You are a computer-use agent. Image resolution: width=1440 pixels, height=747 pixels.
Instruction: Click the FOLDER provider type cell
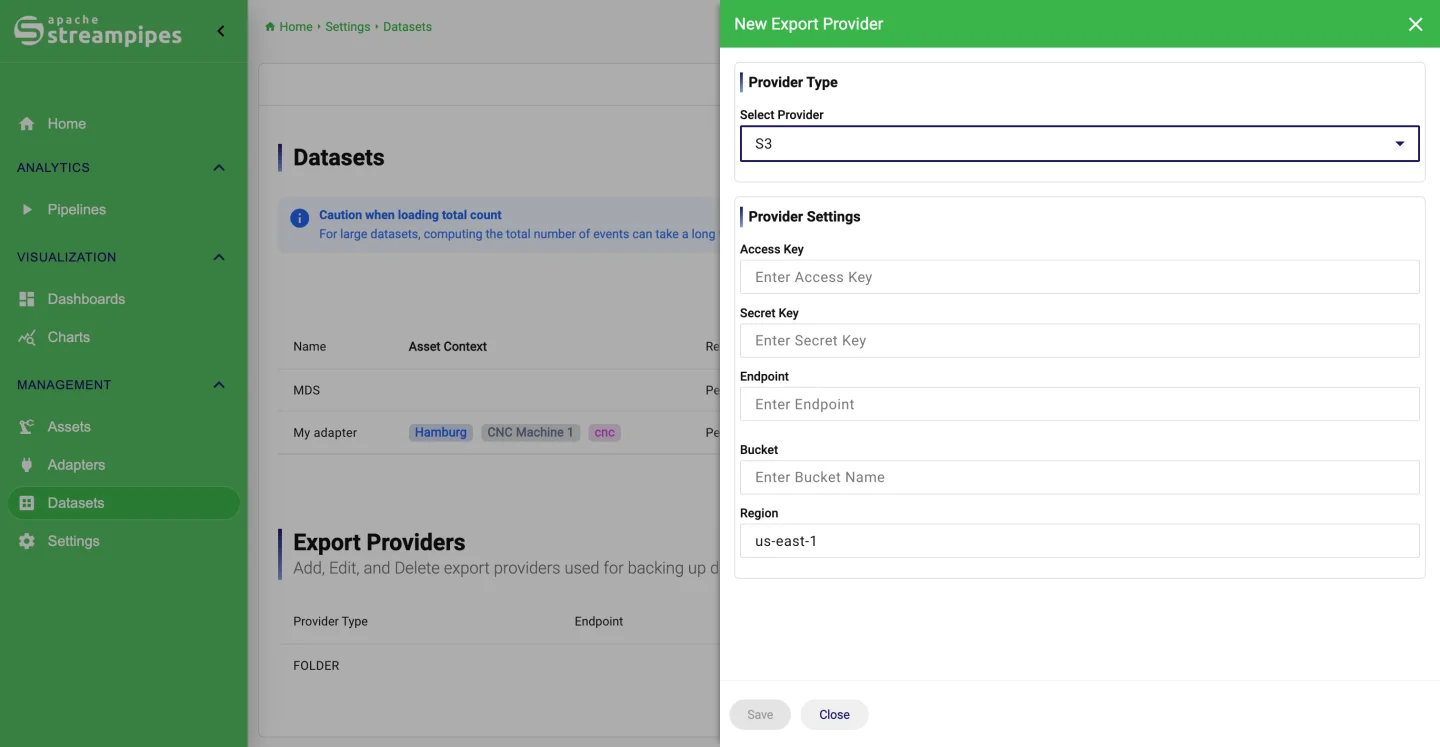tap(316, 666)
